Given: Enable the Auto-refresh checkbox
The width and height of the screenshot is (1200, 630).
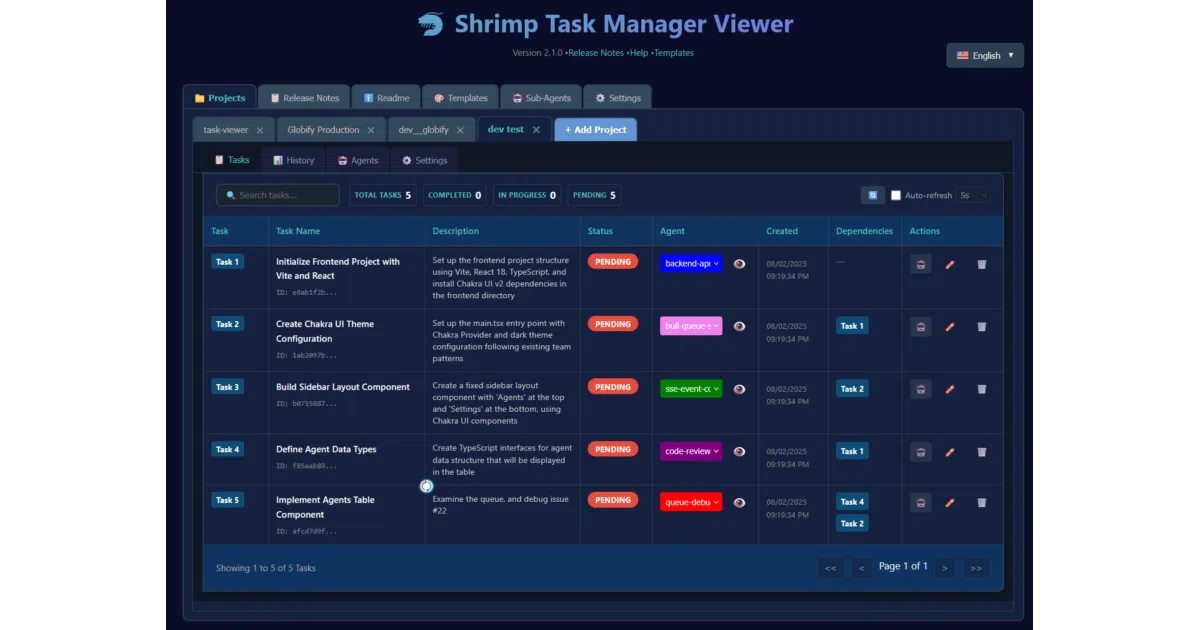Looking at the screenshot, I should (x=896, y=195).
